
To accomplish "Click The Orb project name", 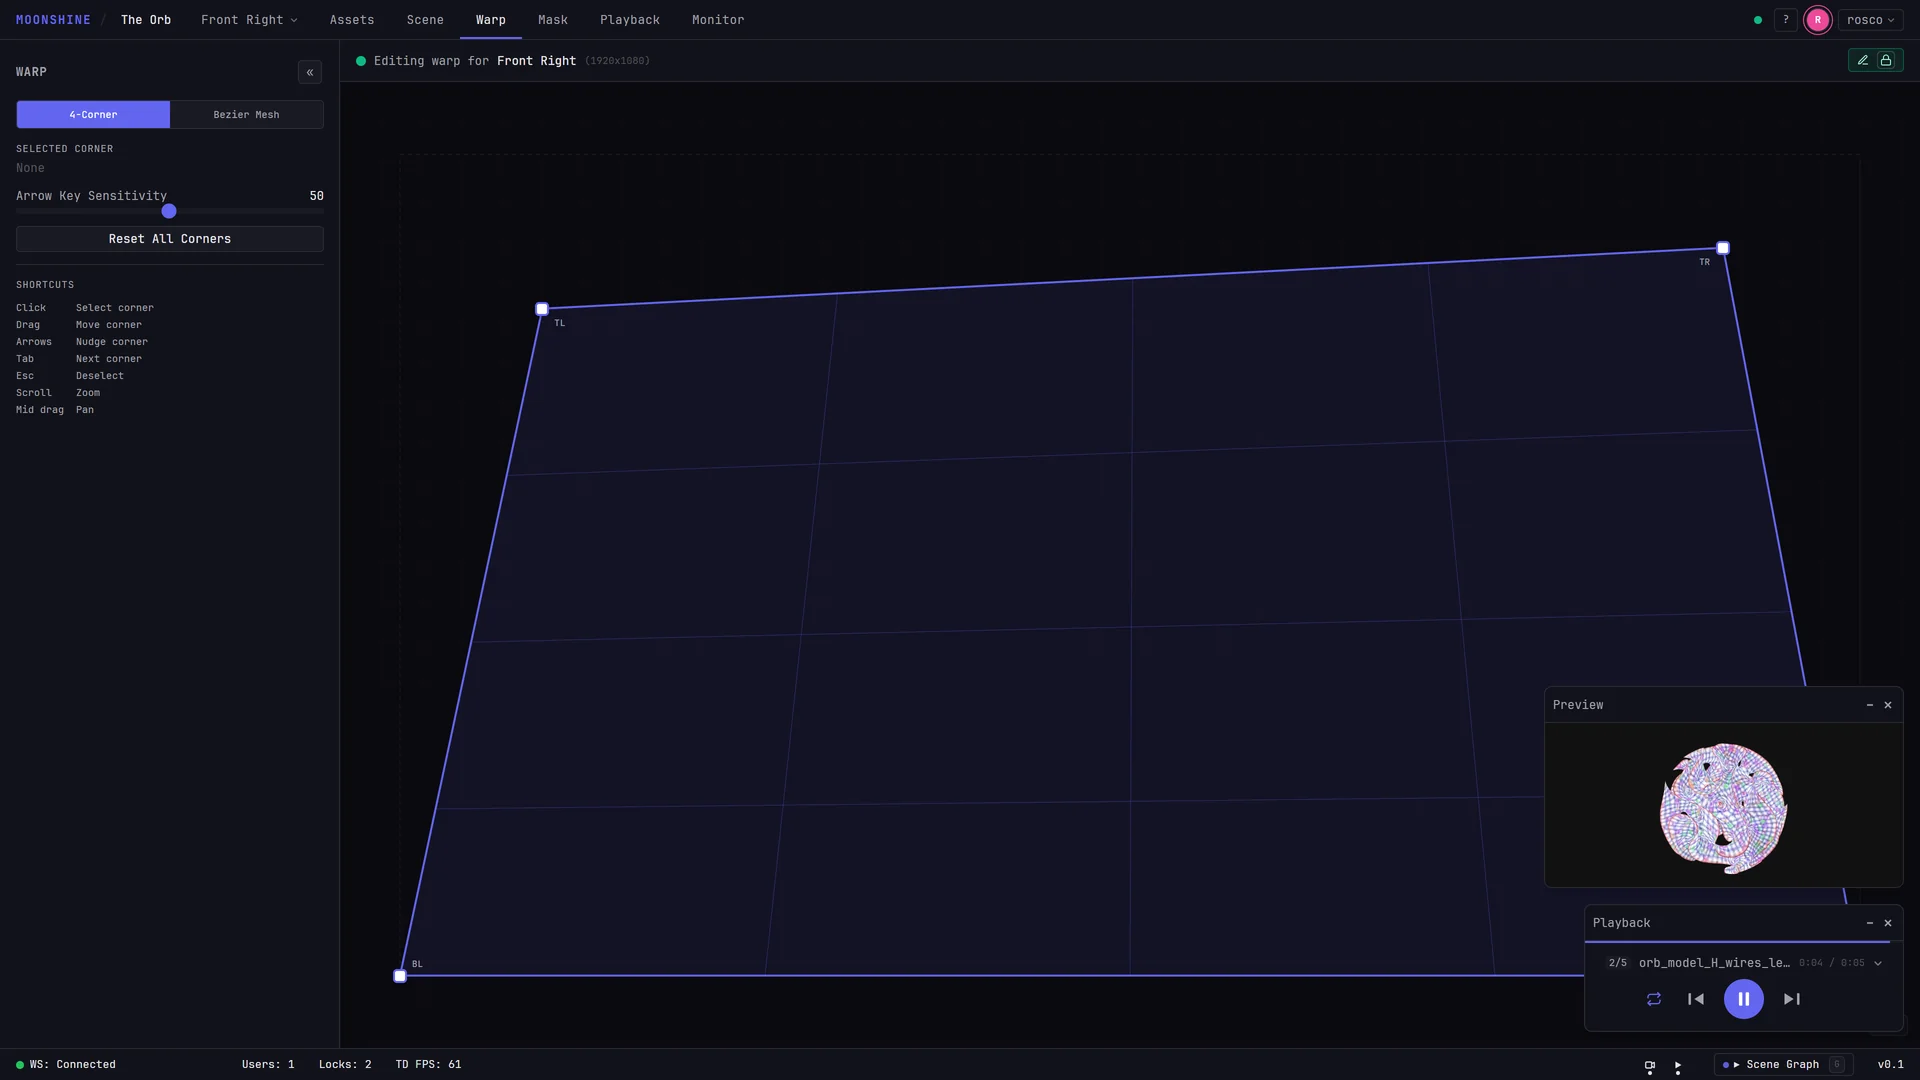I will click(x=146, y=20).
